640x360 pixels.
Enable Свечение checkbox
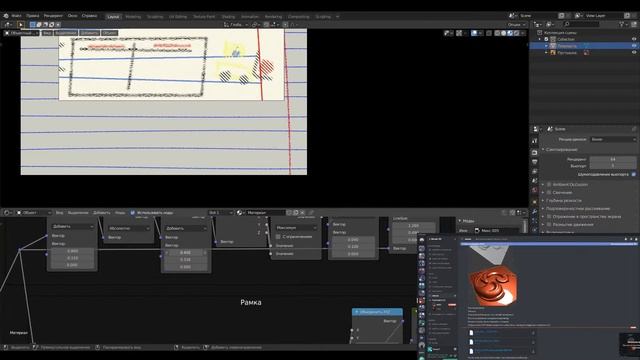[x=549, y=192]
